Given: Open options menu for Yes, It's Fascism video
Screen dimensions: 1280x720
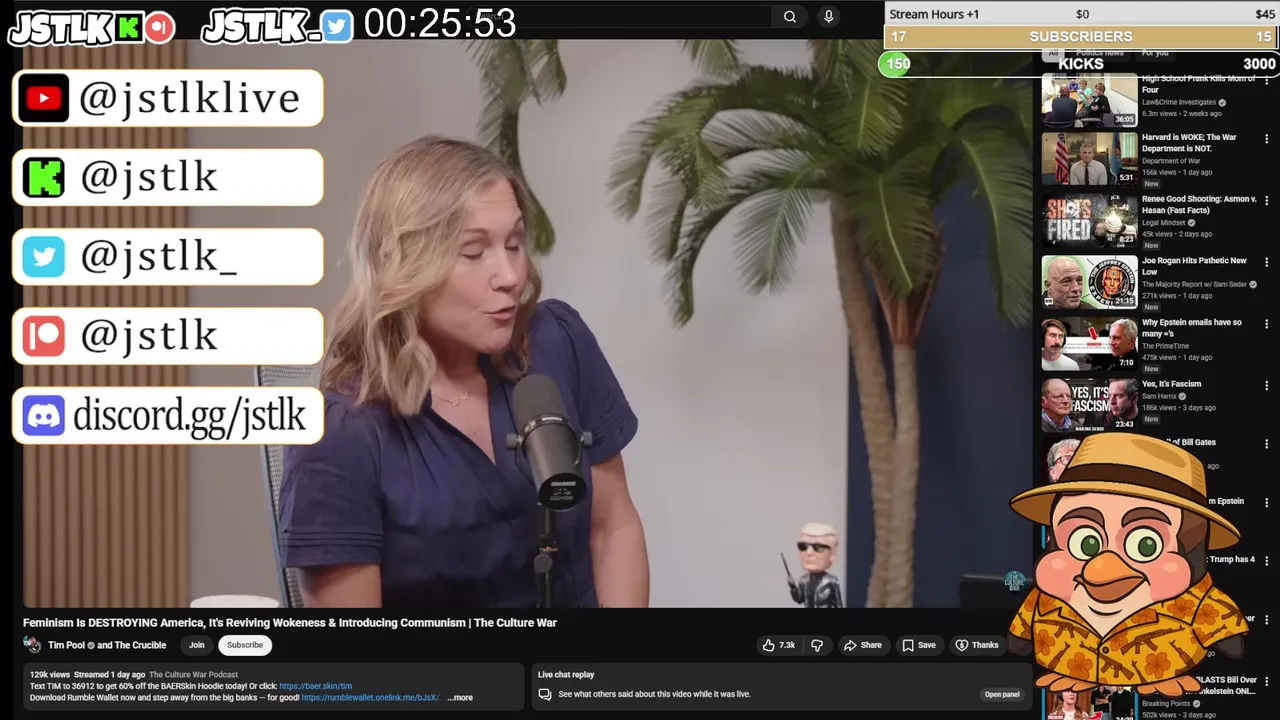Looking at the screenshot, I should point(1267,385).
